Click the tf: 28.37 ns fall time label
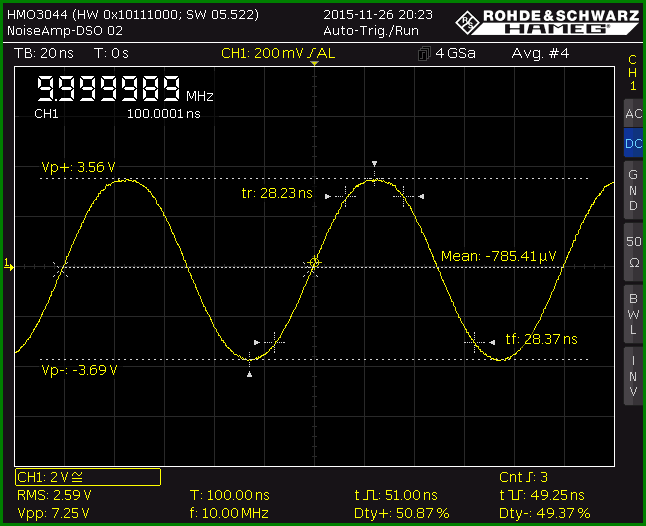This screenshot has width=646, height=526. 541,339
